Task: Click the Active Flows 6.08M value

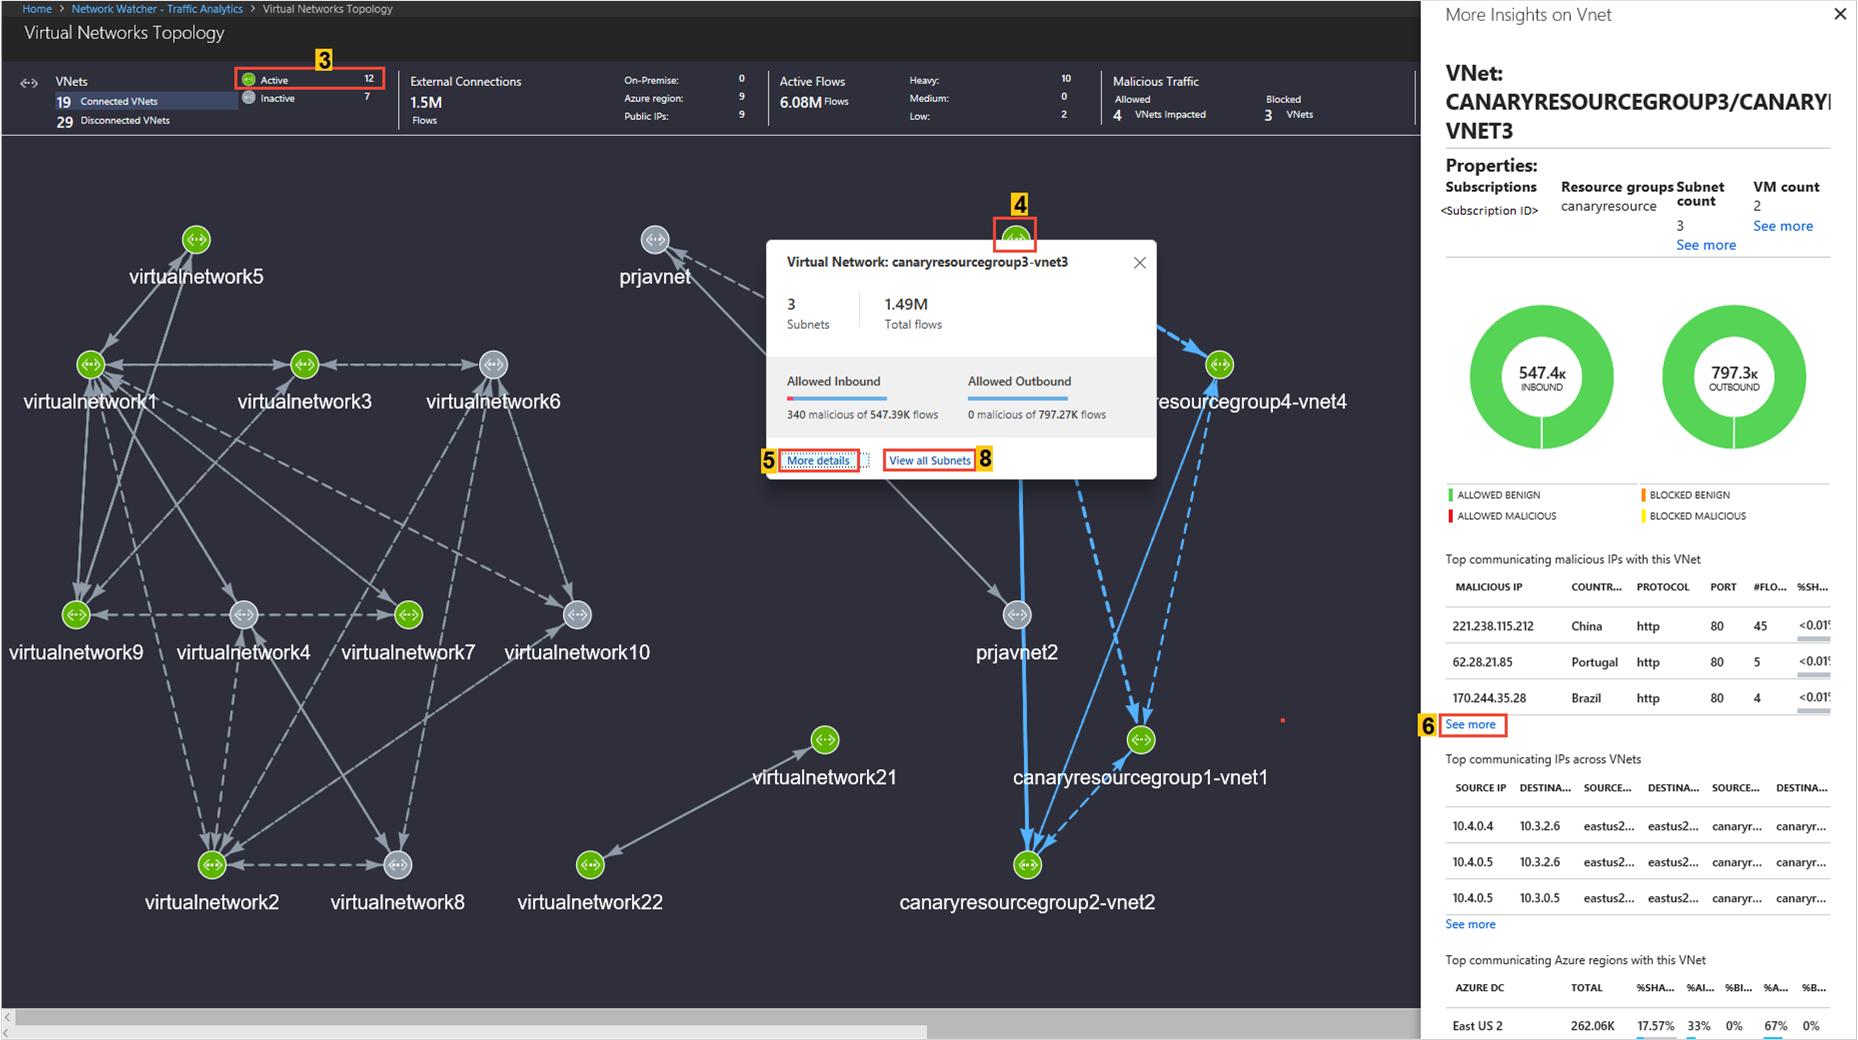Action: point(801,102)
